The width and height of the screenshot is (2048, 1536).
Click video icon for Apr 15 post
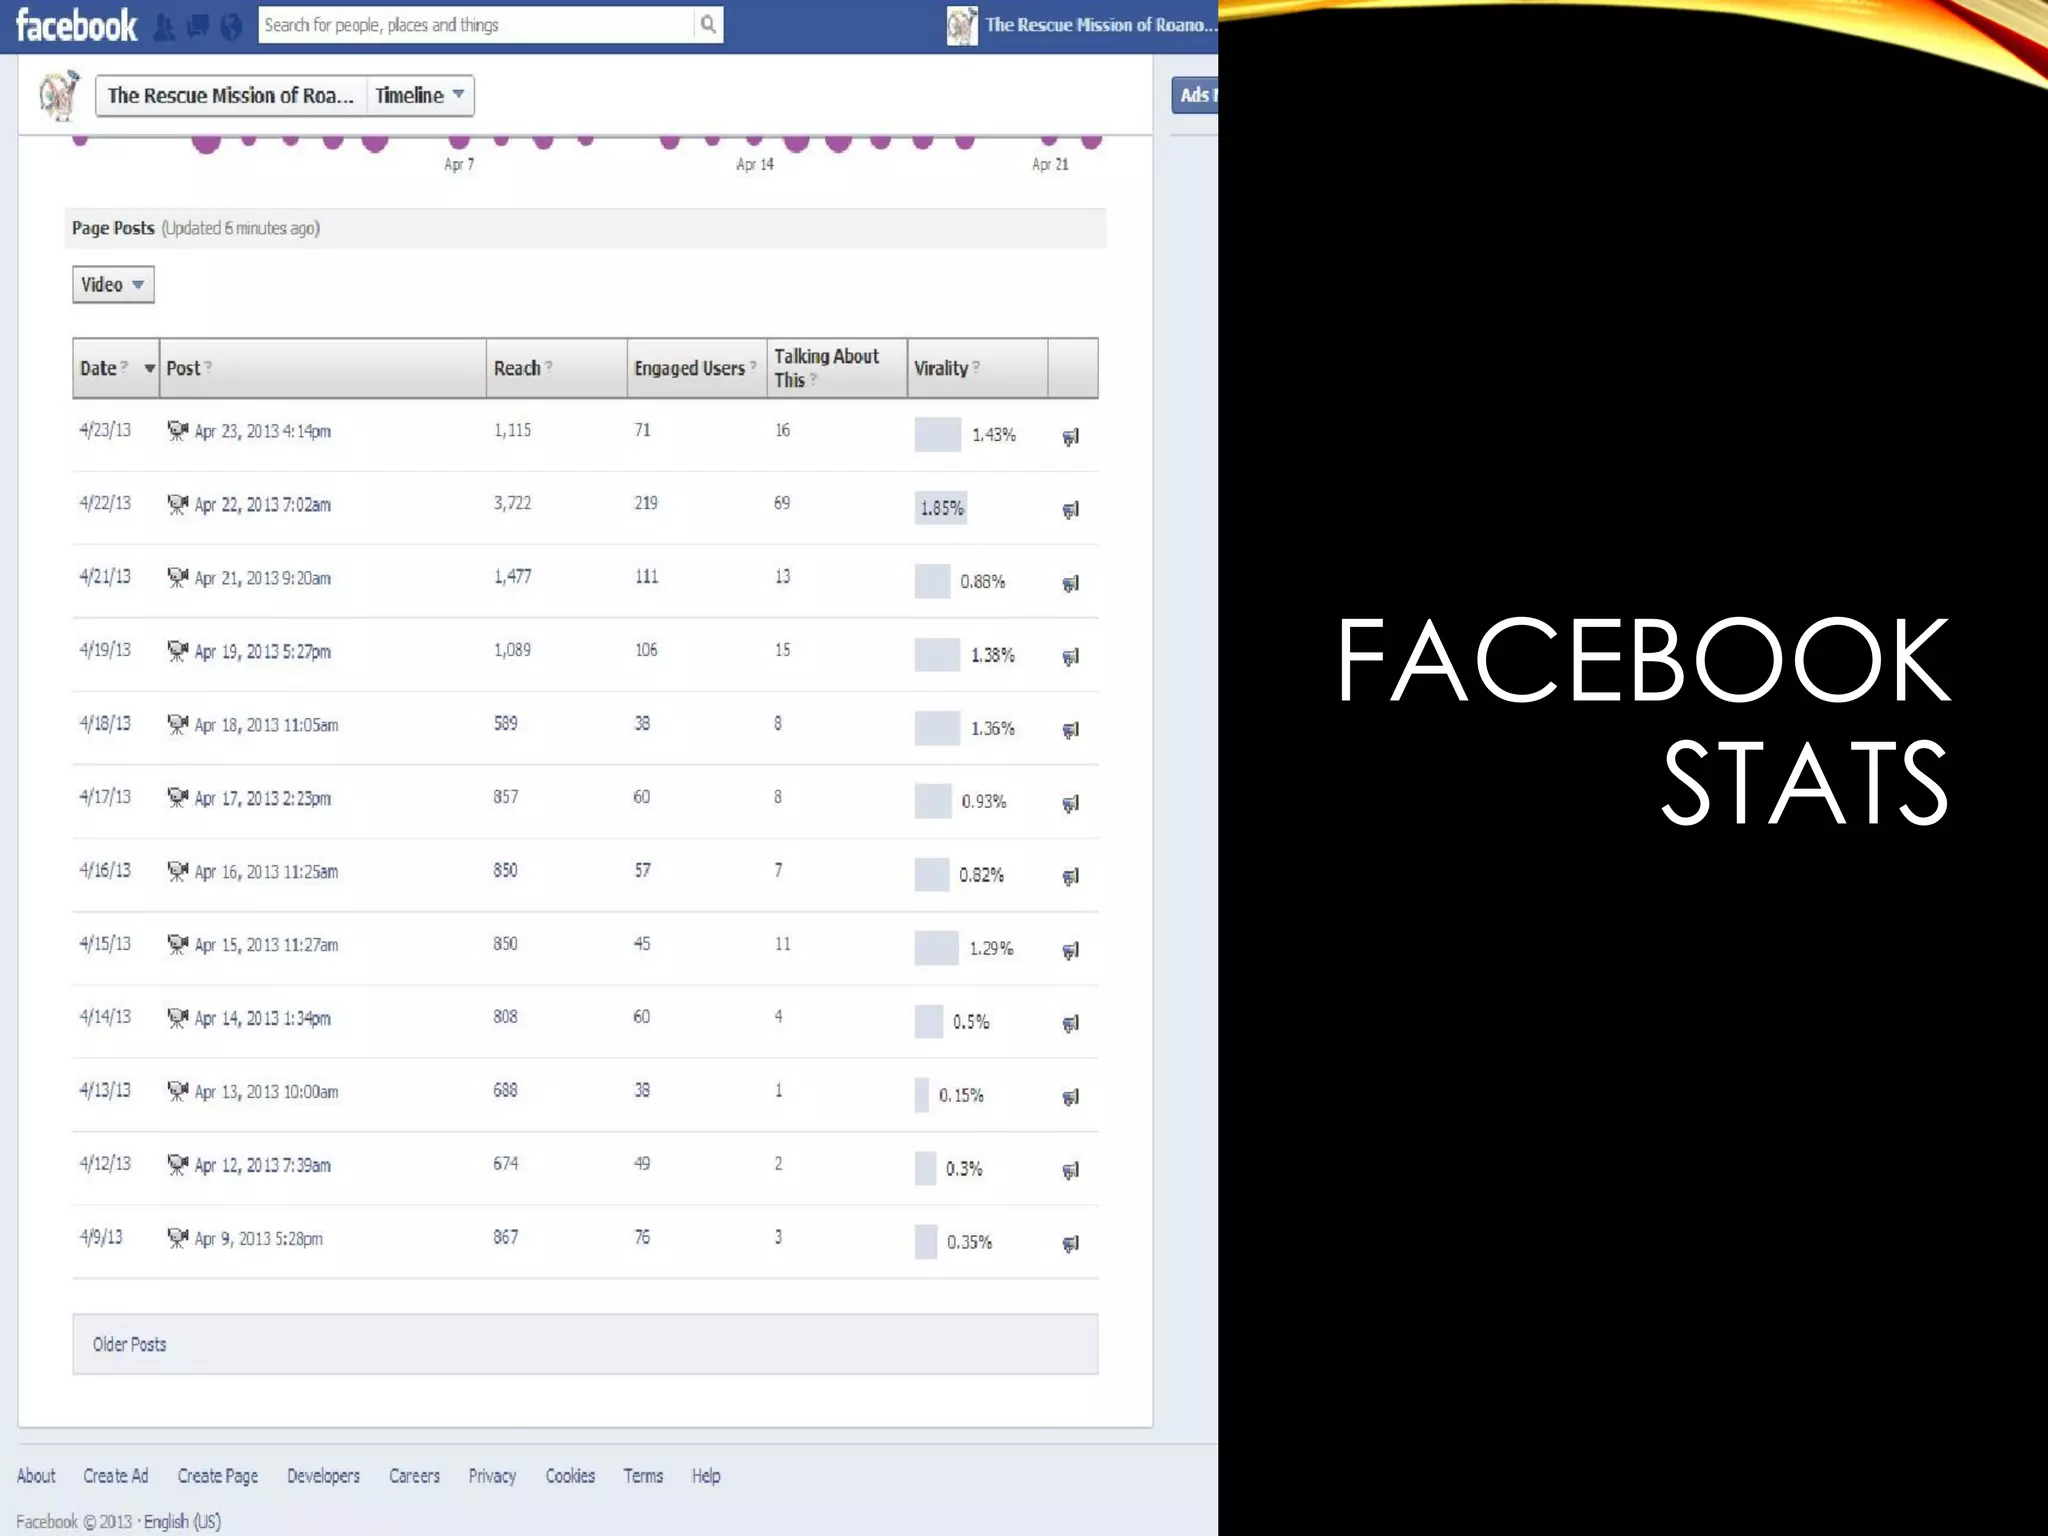(x=178, y=945)
